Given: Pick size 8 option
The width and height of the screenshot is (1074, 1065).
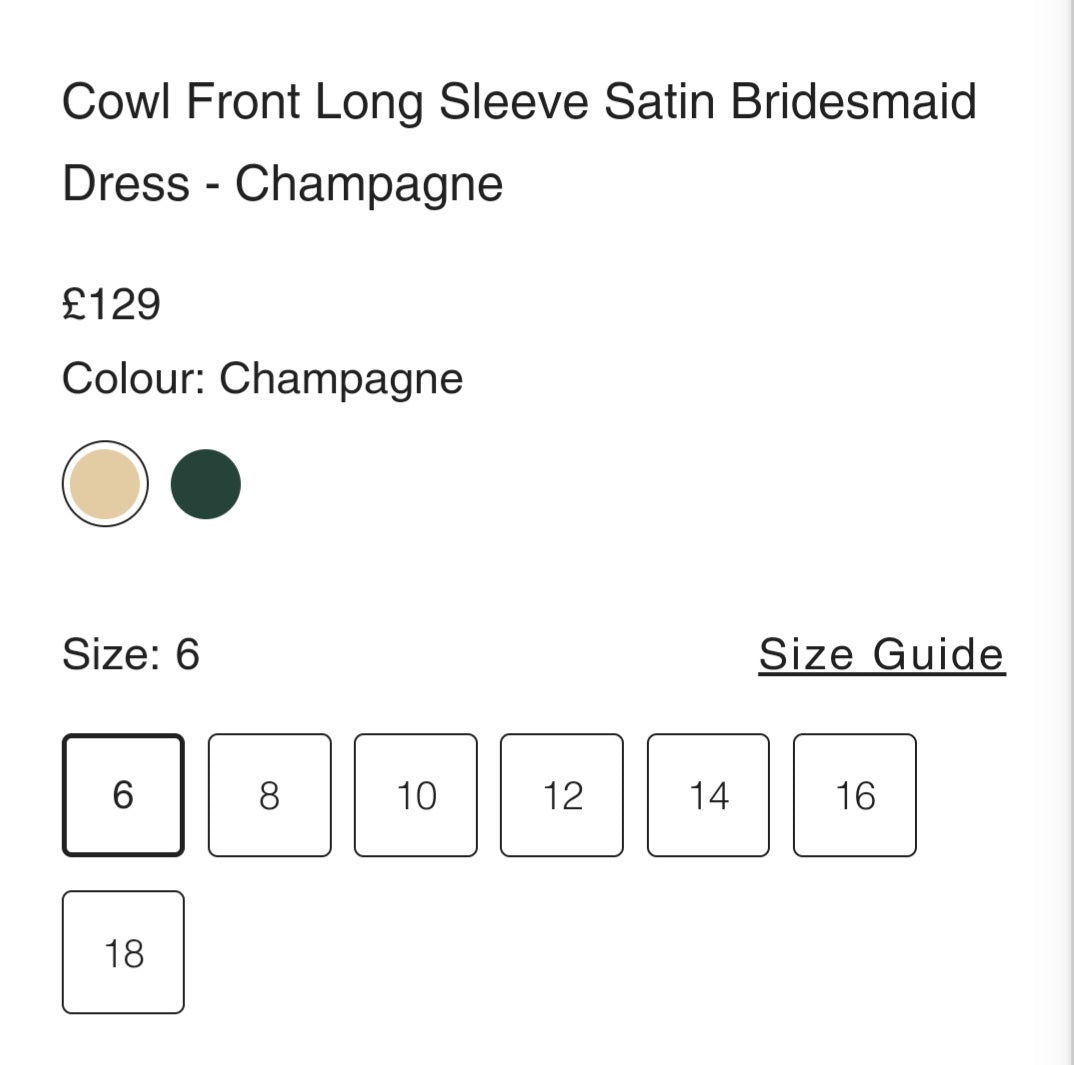Looking at the screenshot, I should [270, 794].
